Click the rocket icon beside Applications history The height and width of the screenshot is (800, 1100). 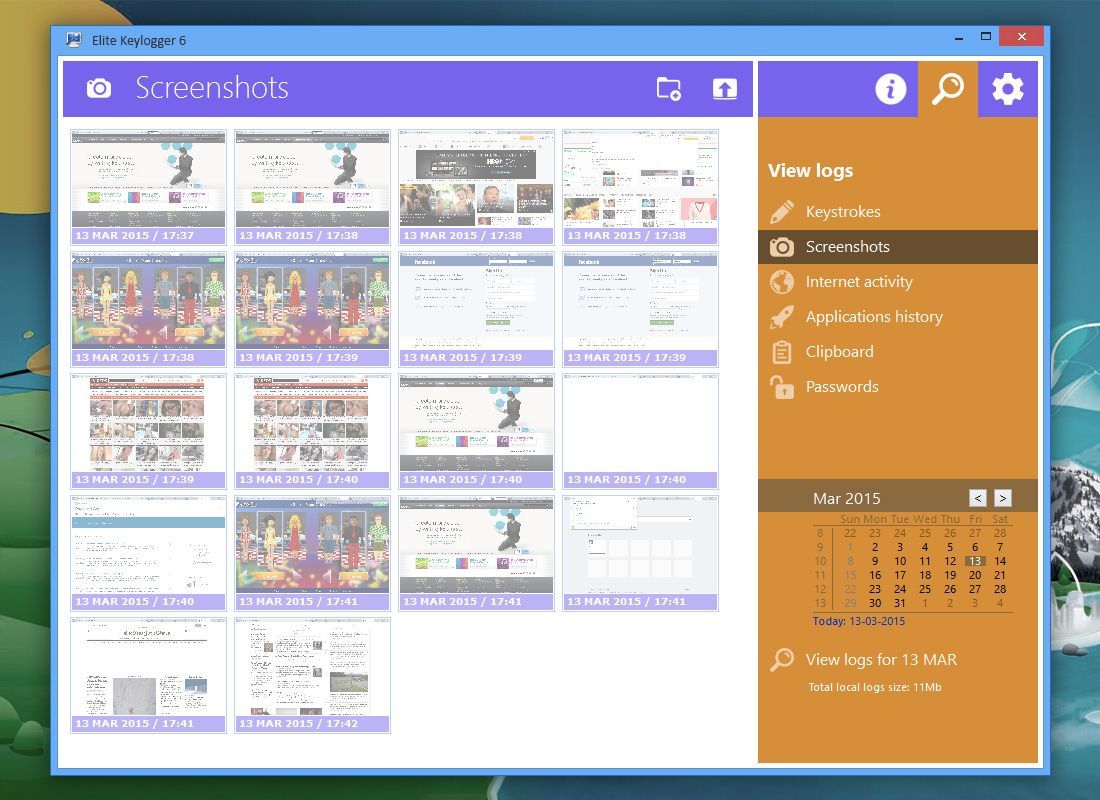click(x=782, y=317)
